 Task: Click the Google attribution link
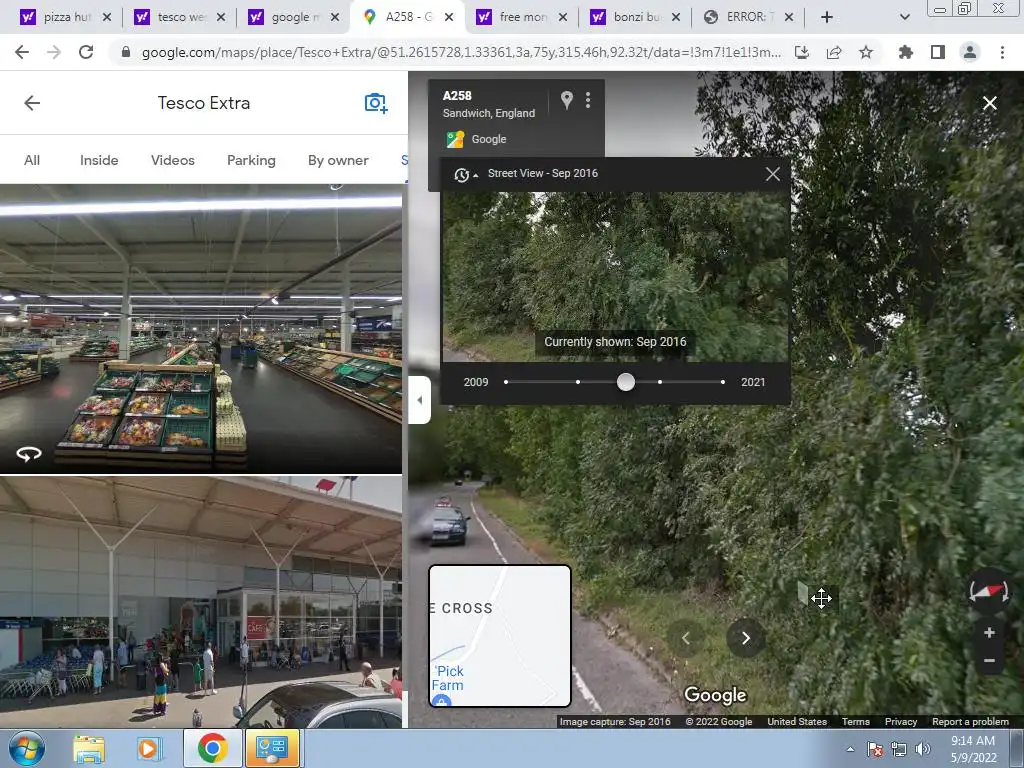[x=488, y=139]
